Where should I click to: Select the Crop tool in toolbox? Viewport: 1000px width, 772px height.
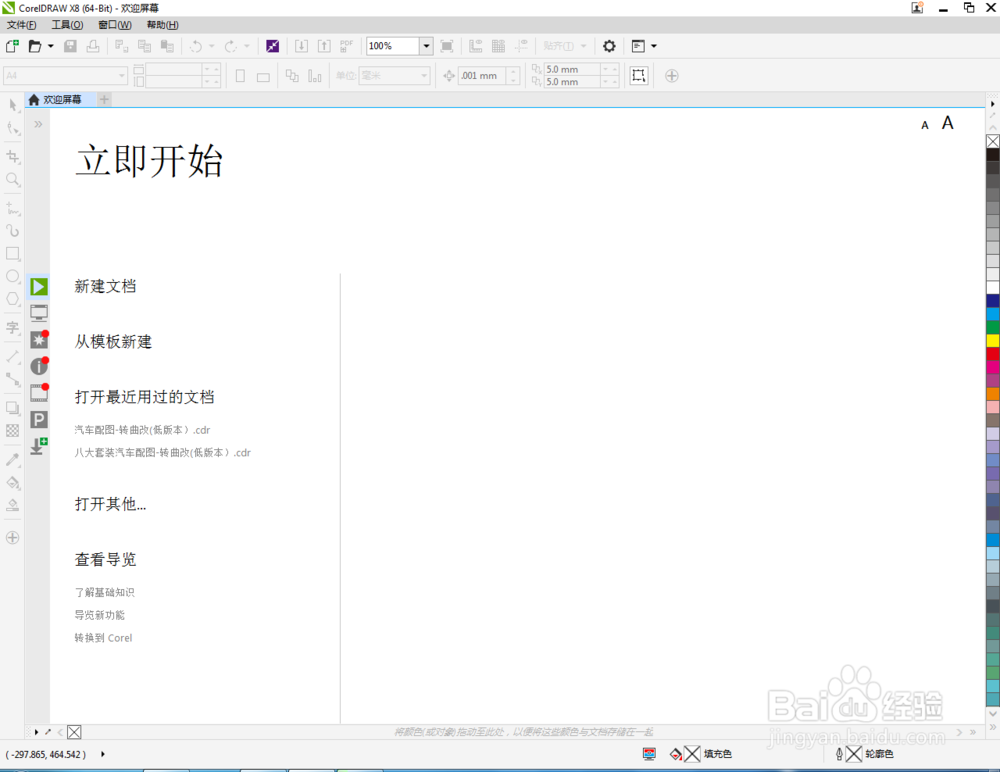click(x=13, y=156)
